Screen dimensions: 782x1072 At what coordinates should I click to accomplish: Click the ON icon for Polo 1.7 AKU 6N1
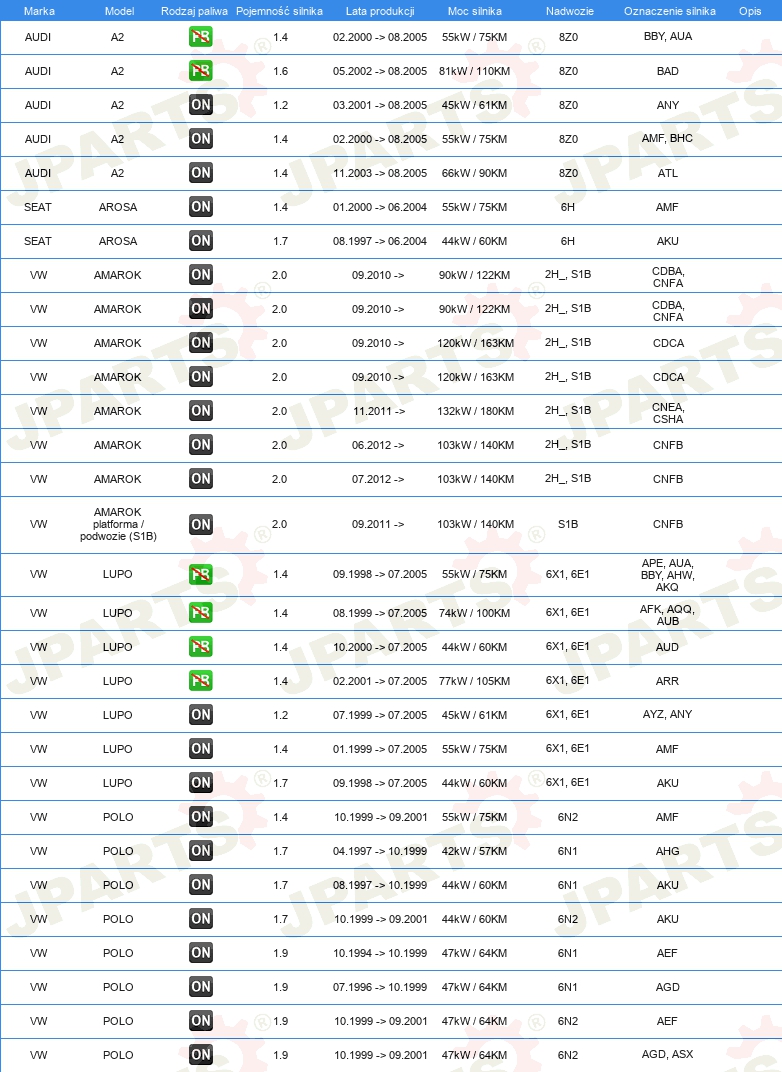(x=200, y=885)
